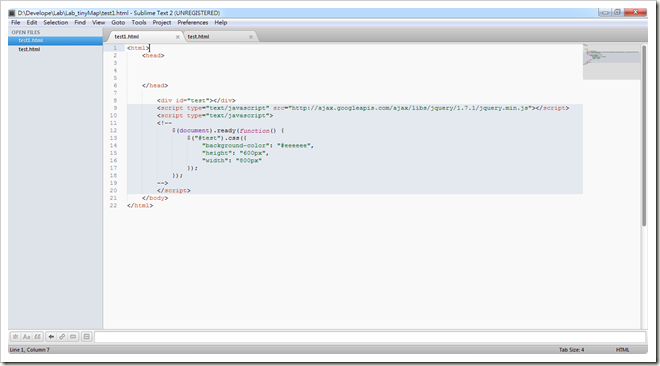This screenshot has height=366, width=660.
Task: Open the Selection menu
Action: [56, 23]
